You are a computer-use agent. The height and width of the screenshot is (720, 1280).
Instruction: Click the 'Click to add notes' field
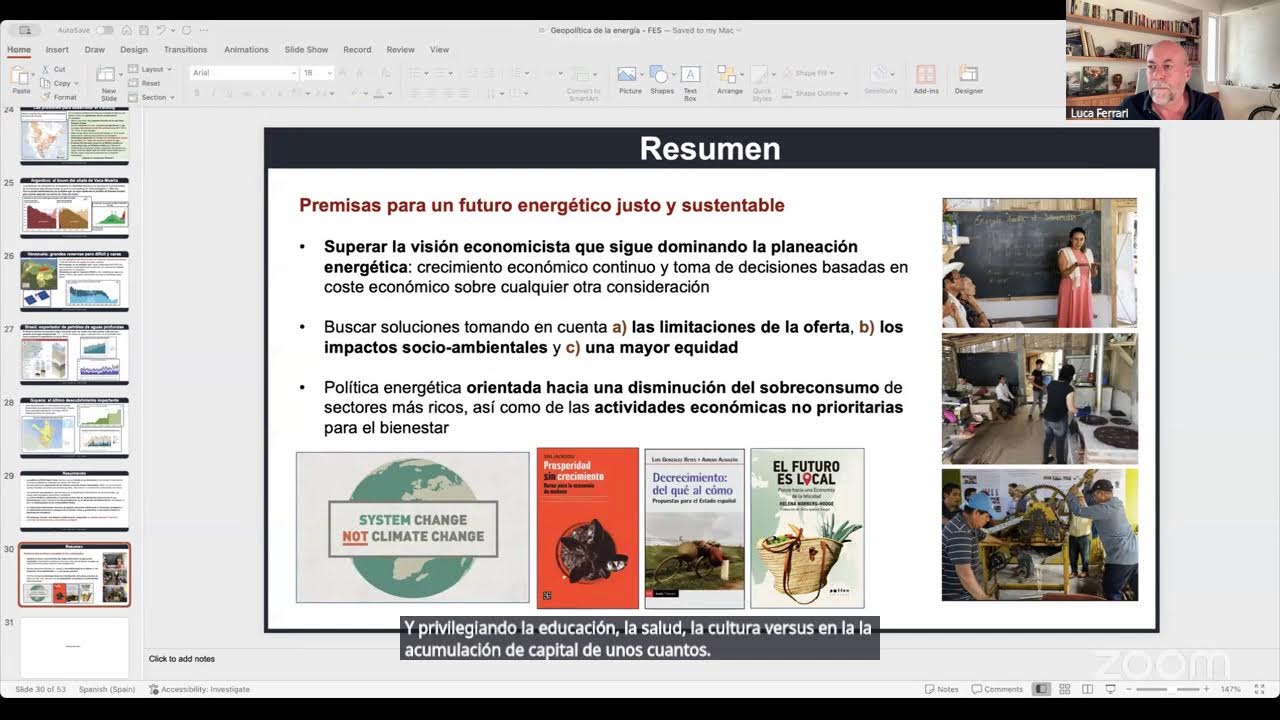pos(182,658)
